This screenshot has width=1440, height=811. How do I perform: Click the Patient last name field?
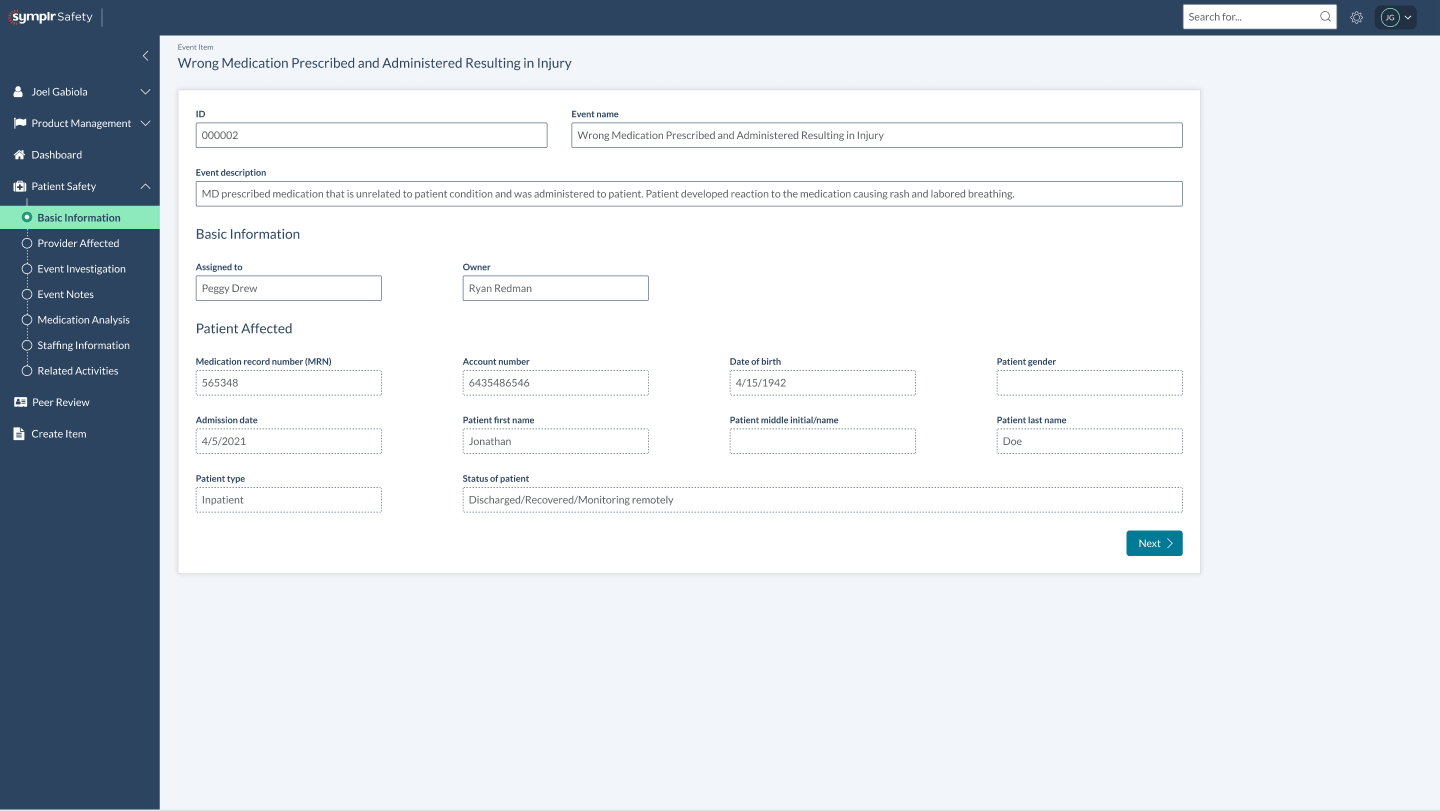pyautogui.click(x=1090, y=441)
